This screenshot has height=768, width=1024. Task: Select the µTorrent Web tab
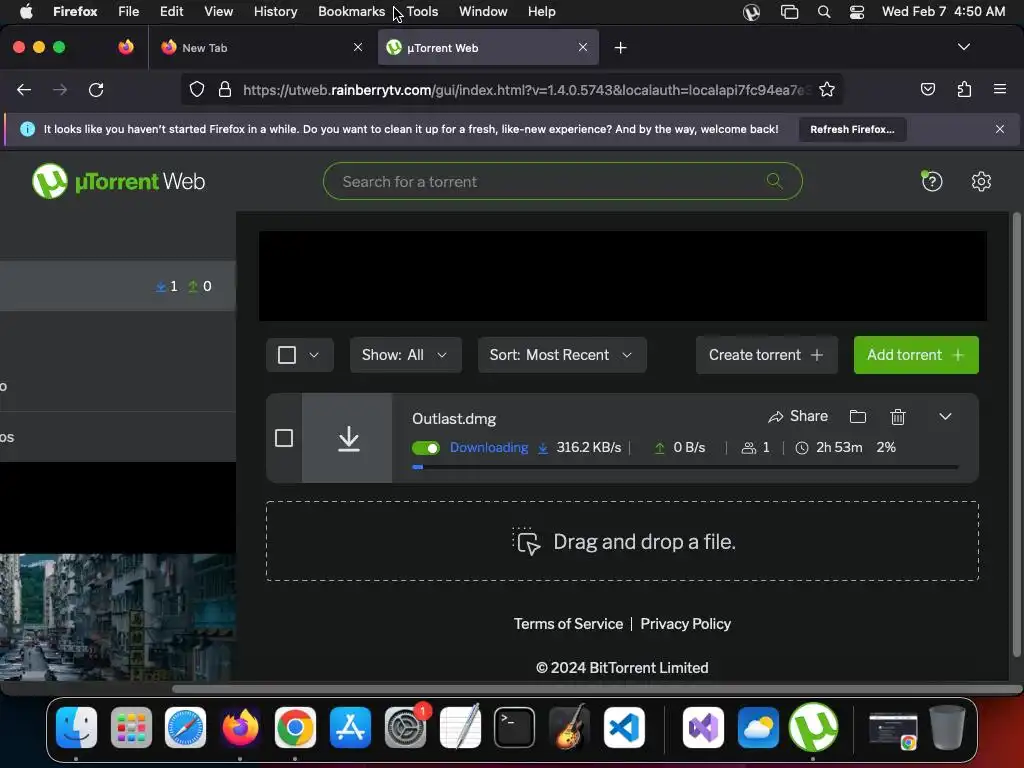(x=488, y=48)
